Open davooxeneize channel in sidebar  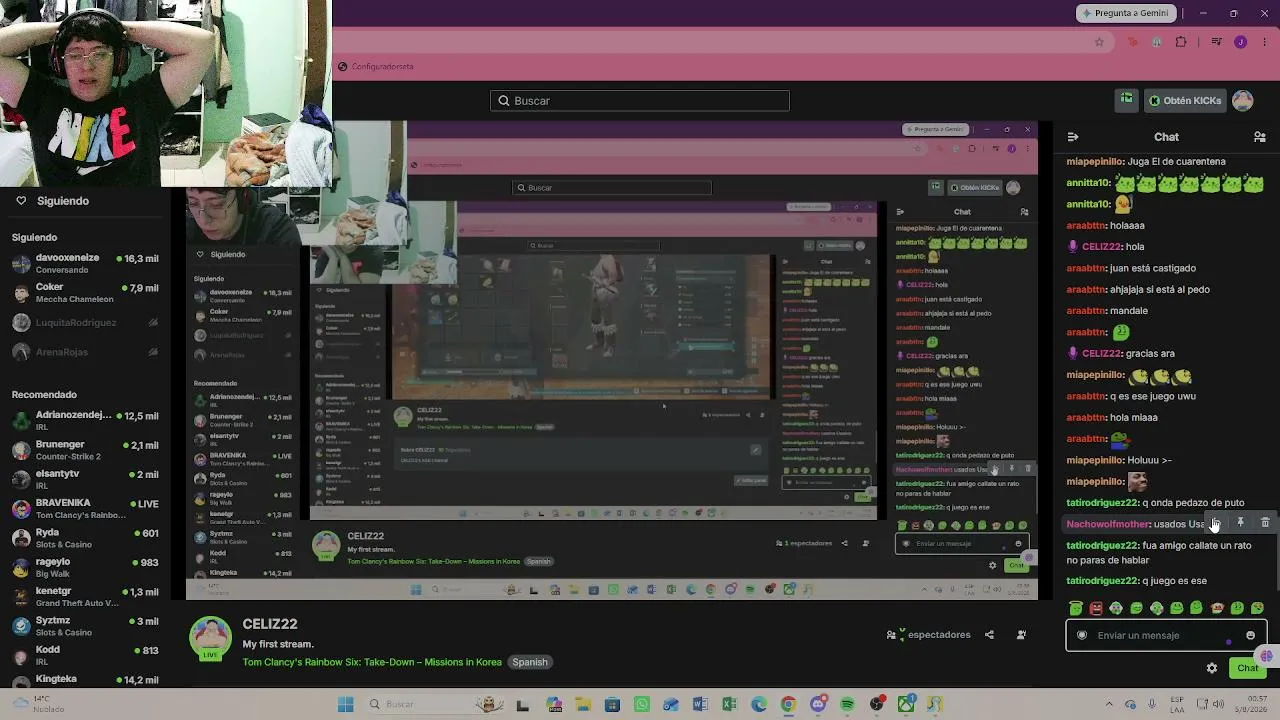[x=85, y=263]
